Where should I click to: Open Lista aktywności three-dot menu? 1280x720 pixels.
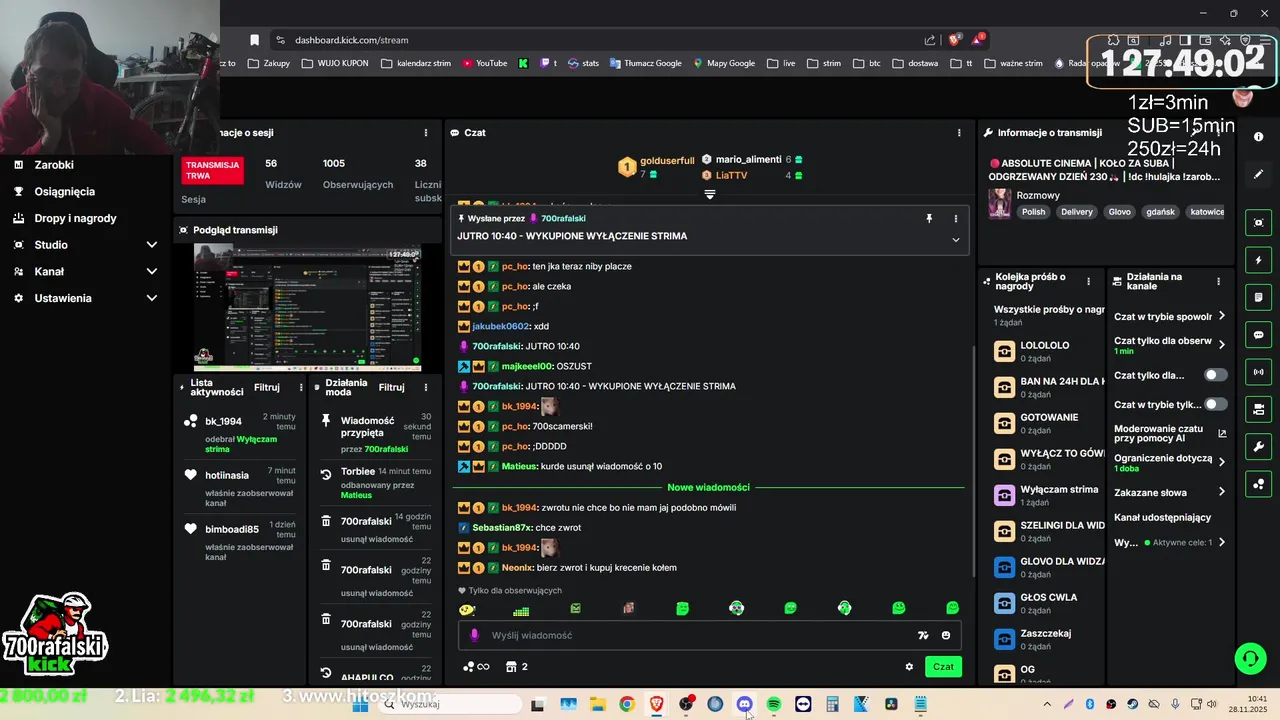click(300, 387)
